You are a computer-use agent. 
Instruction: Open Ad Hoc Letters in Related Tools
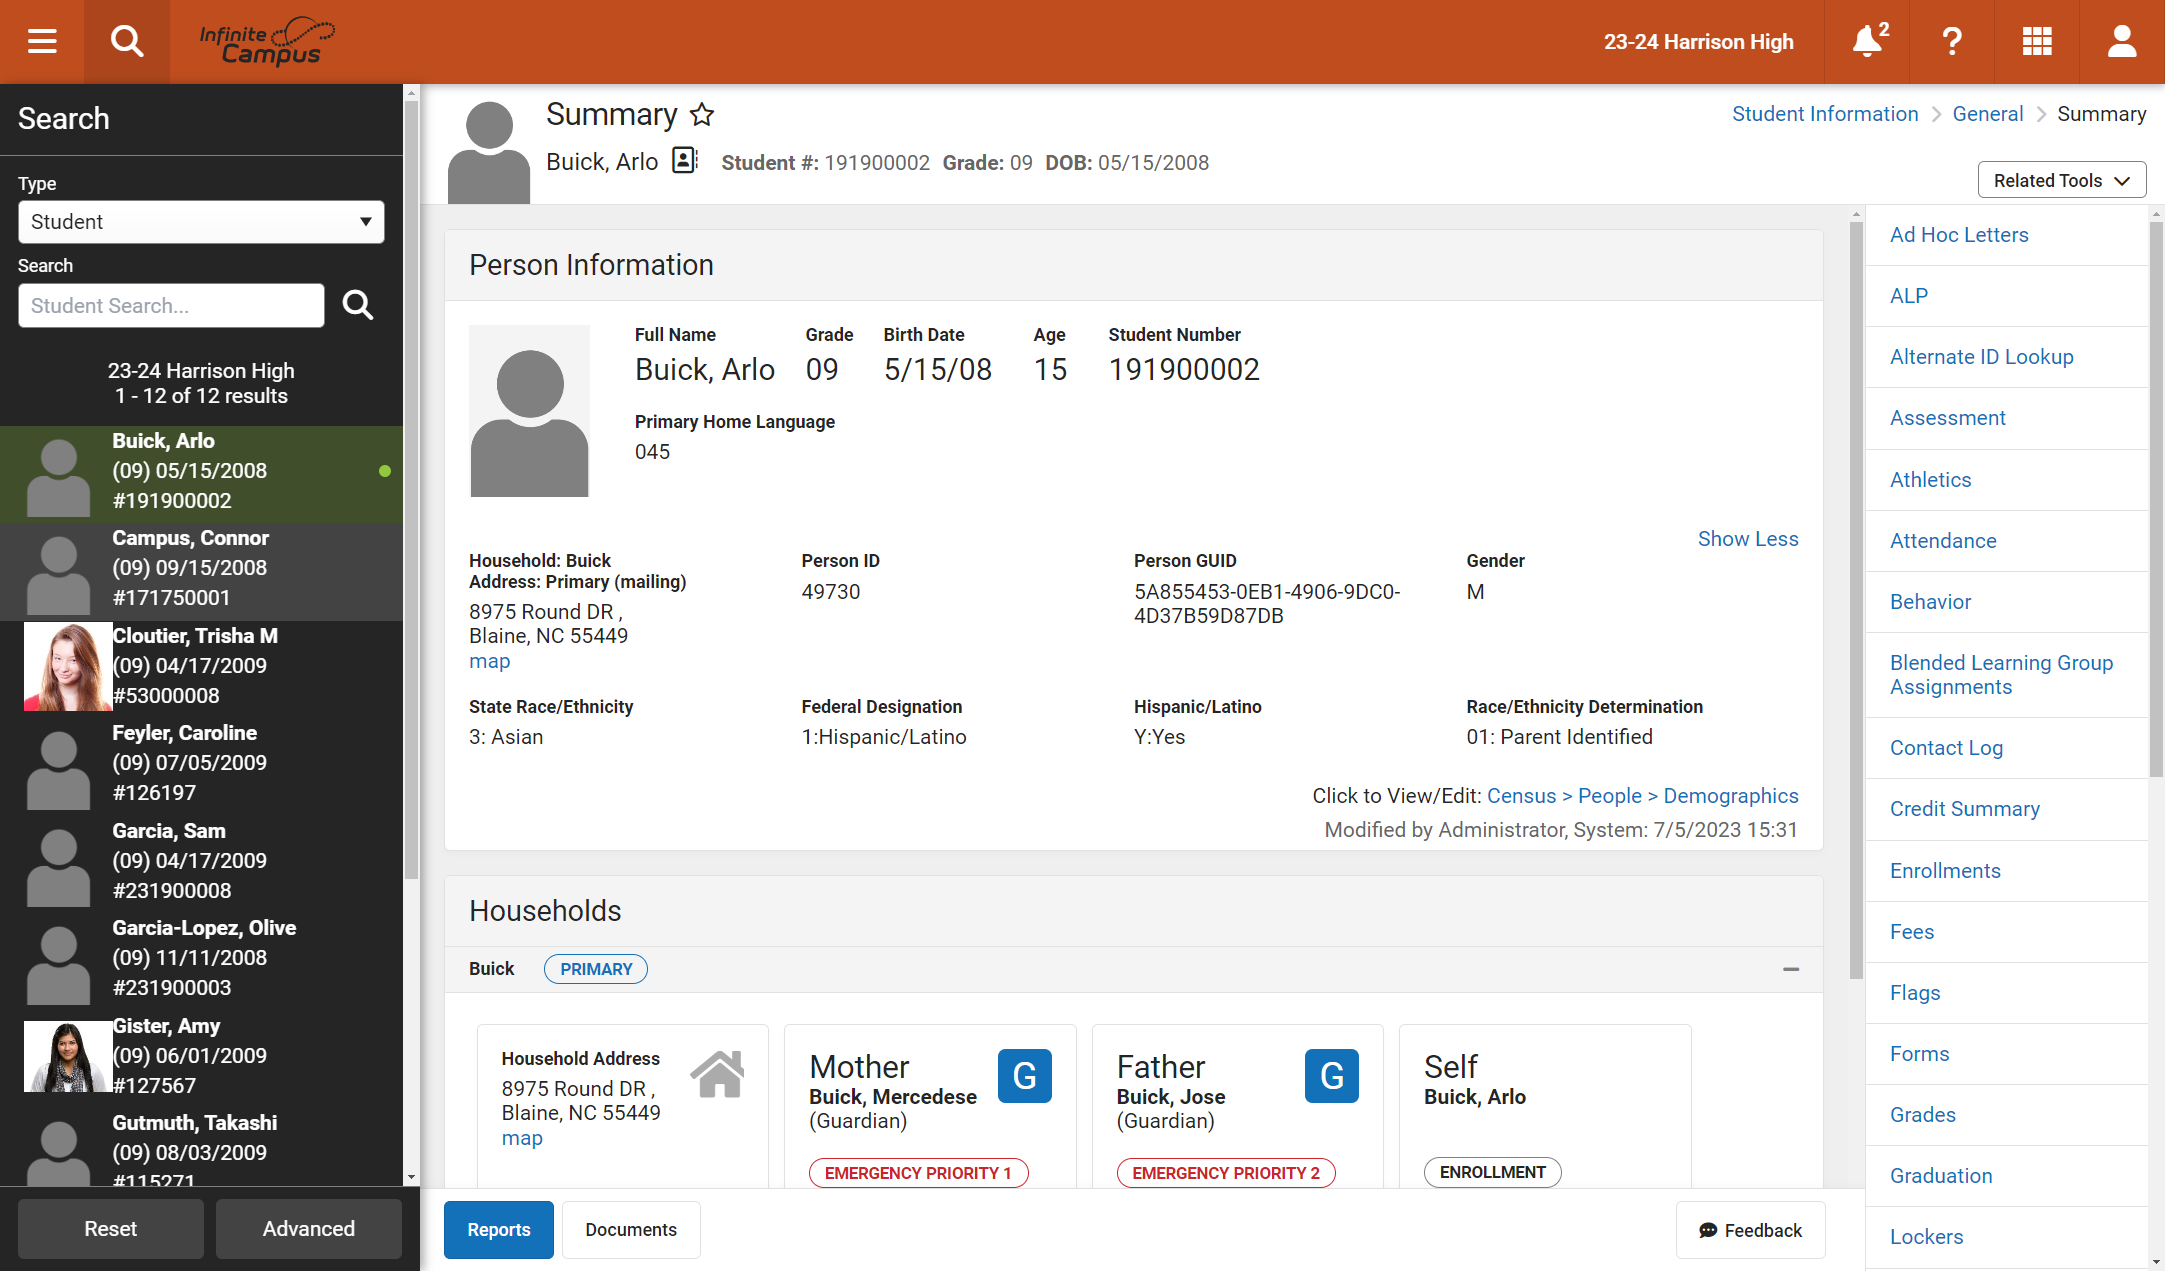[1959, 235]
